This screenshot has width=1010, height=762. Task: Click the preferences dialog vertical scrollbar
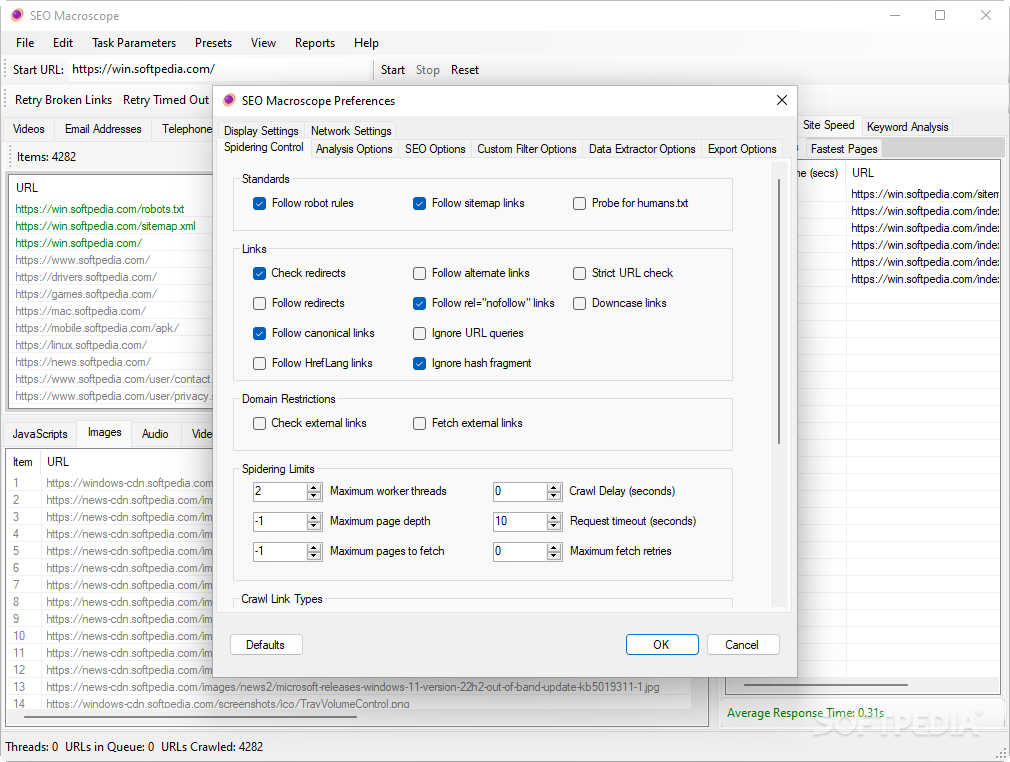click(779, 312)
